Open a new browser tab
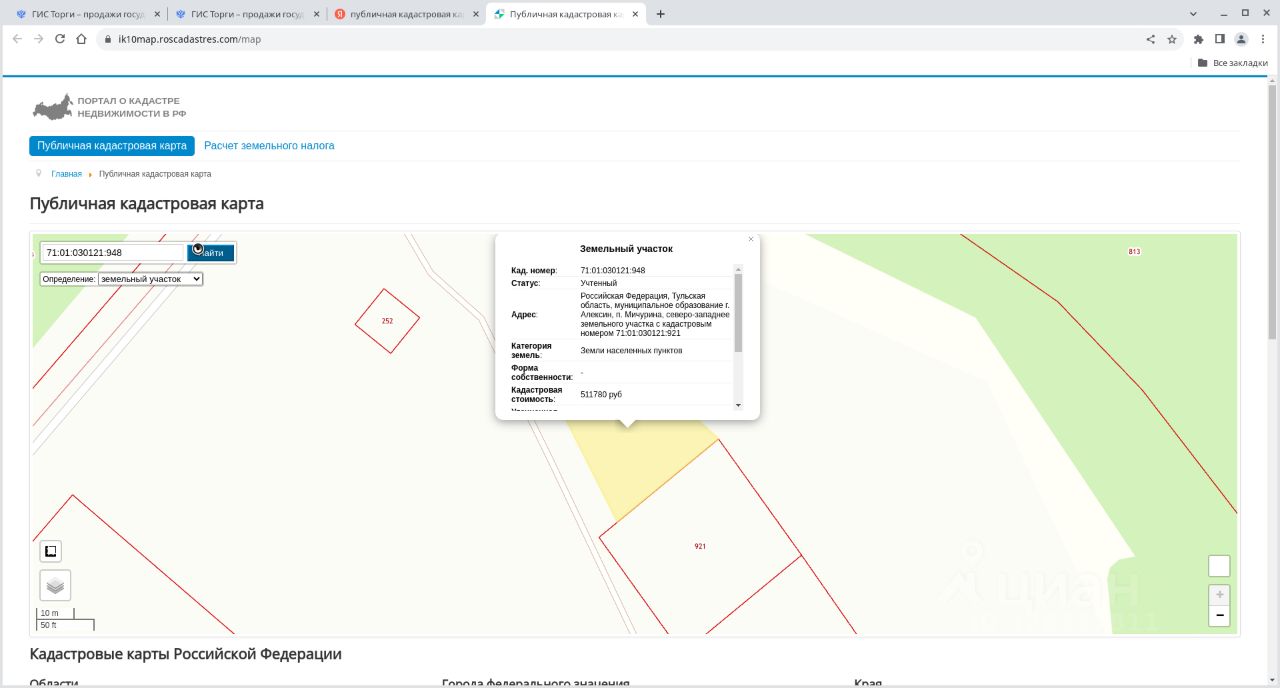Viewport: 1280px width, 688px height. (660, 14)
